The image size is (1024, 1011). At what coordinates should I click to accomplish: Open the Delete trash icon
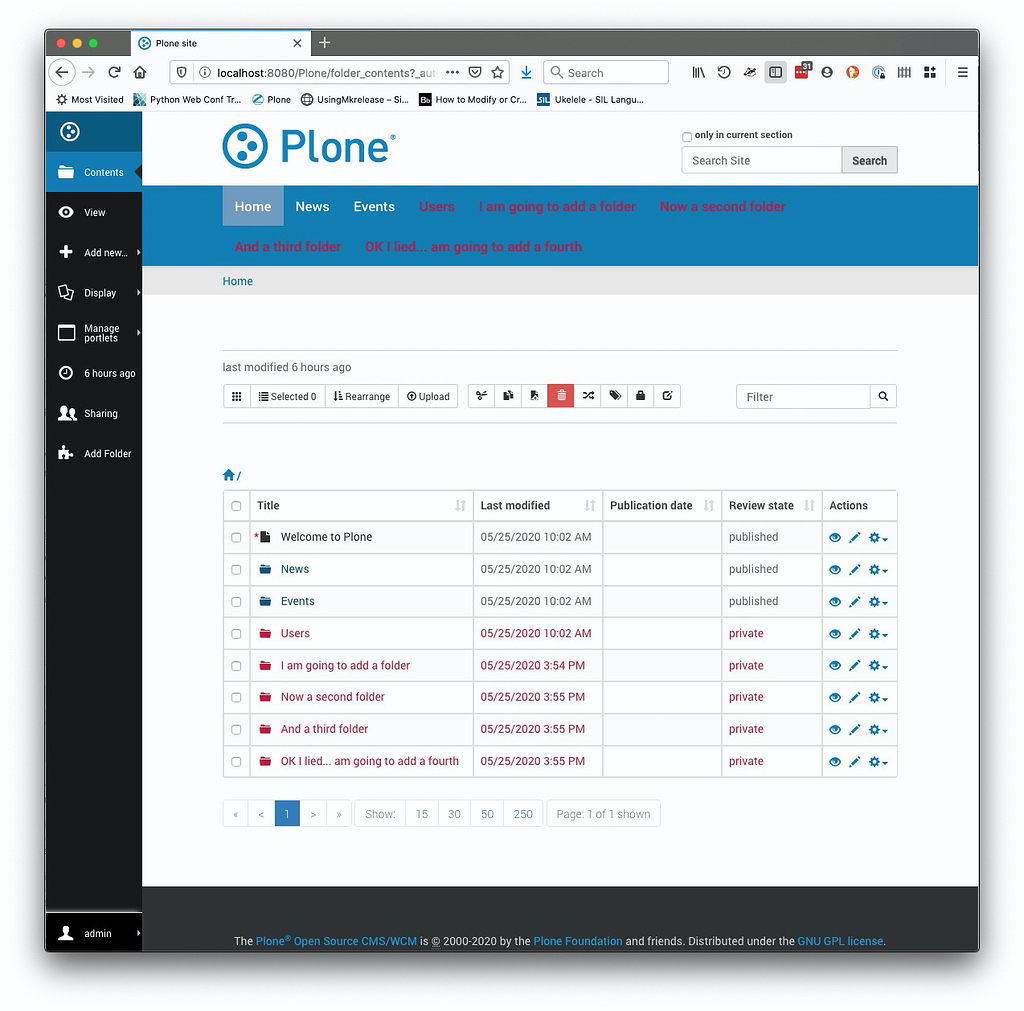[560, 396]
